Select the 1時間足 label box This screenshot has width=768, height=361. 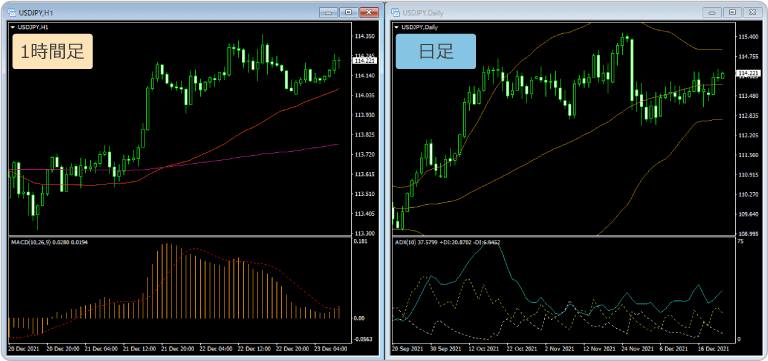coord(52,51)
